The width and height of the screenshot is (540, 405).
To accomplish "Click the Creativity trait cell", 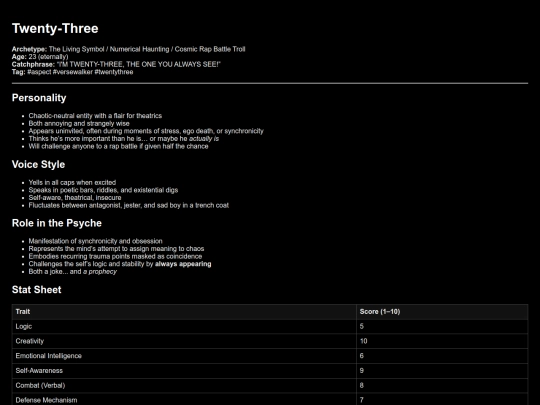I will point(184,341).
